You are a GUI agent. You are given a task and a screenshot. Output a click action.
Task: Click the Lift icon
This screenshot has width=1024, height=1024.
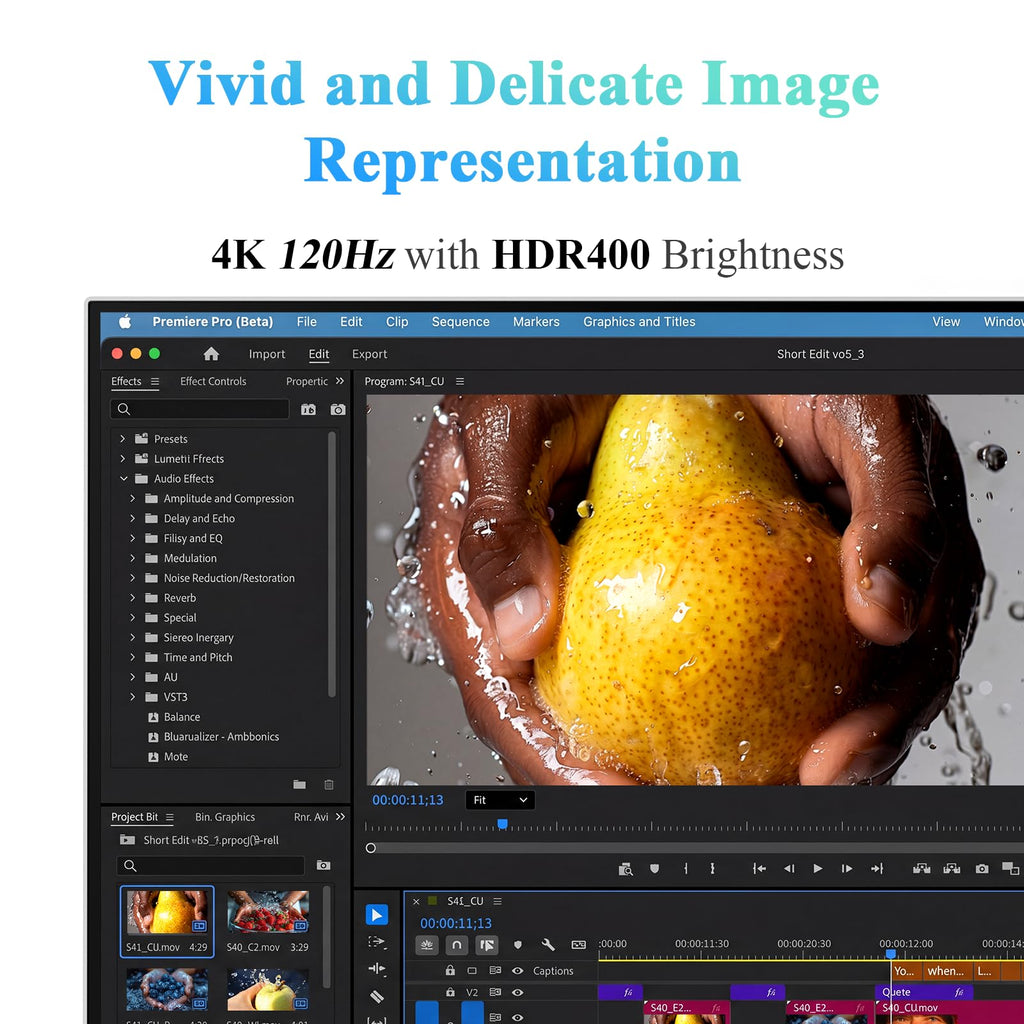921,869
